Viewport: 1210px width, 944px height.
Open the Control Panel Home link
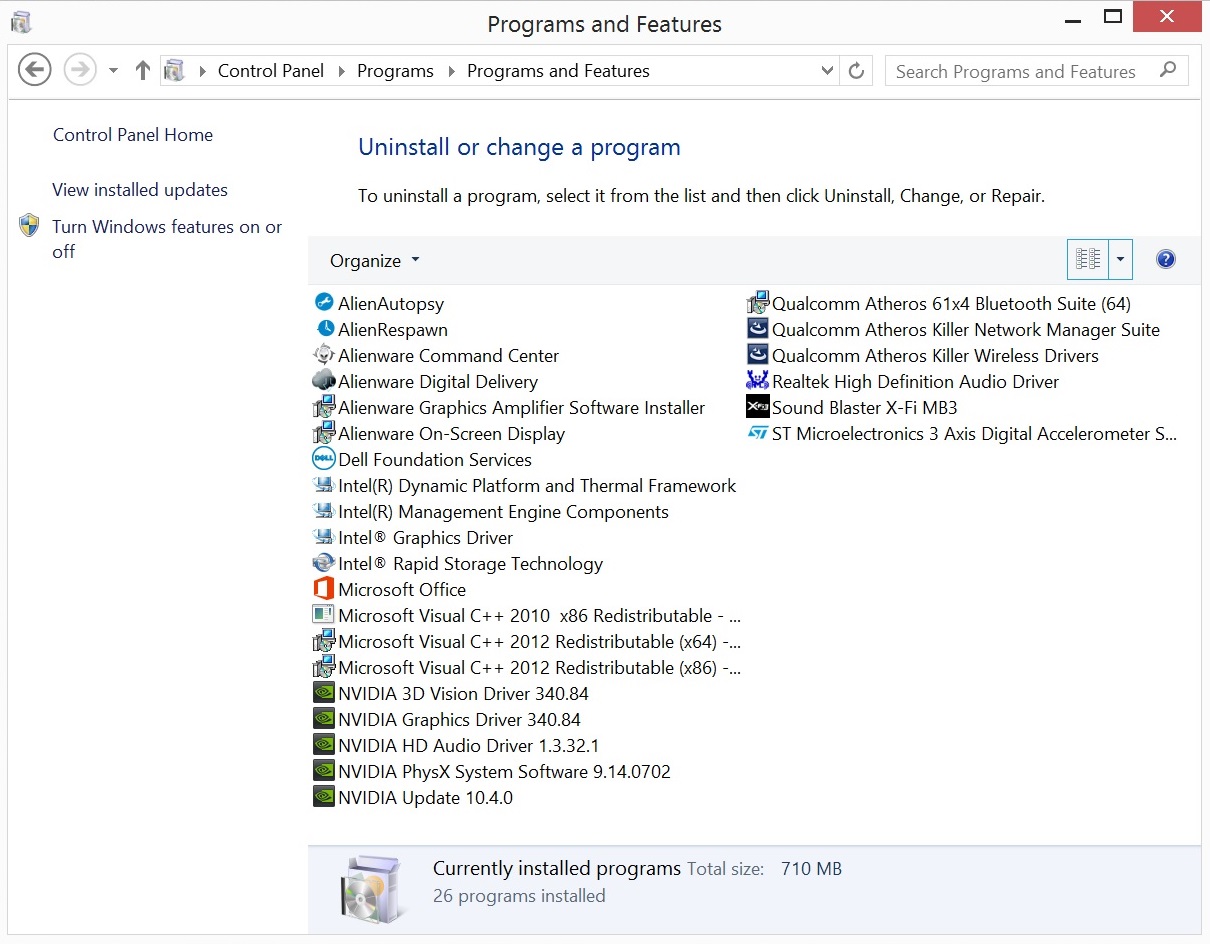click(133, 135)
